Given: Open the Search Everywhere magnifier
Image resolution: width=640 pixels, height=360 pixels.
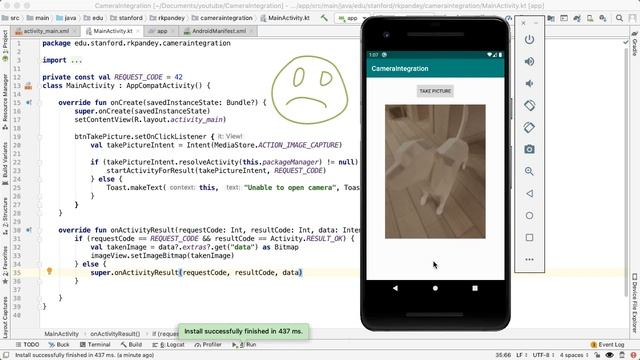Looking at the screenshot, I should [x=619, y=18].
